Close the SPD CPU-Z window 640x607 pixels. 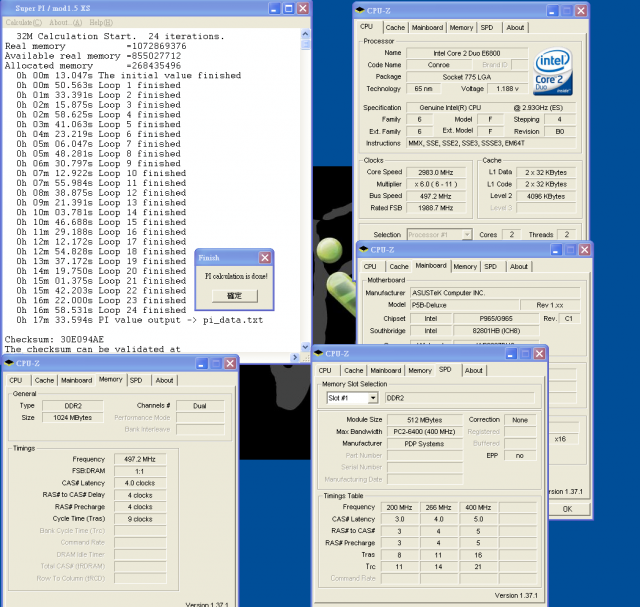540,354
